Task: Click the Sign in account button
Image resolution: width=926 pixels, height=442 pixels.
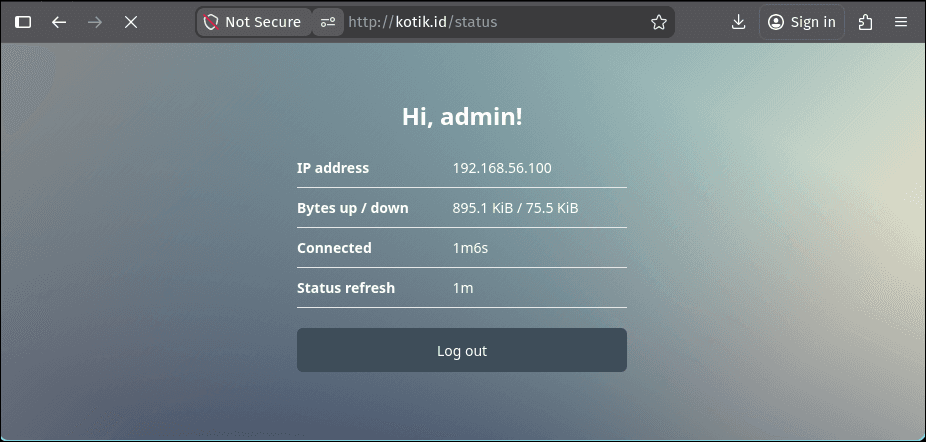Action: click(802, 22)
